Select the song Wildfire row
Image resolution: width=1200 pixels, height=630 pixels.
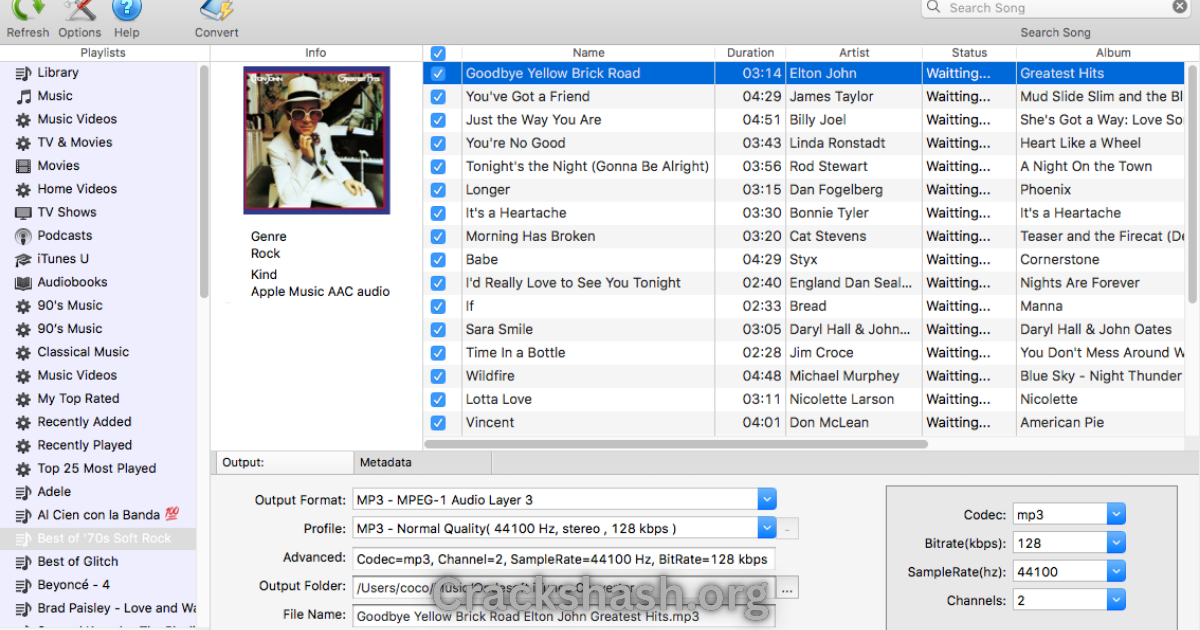[805, 376]
